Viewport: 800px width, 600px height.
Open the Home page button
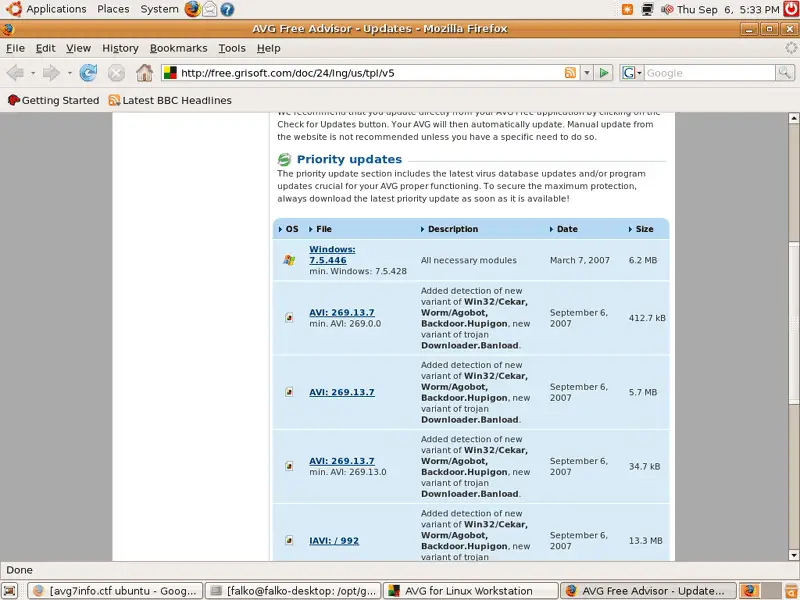pyautogui.click(x=144, y=73)
